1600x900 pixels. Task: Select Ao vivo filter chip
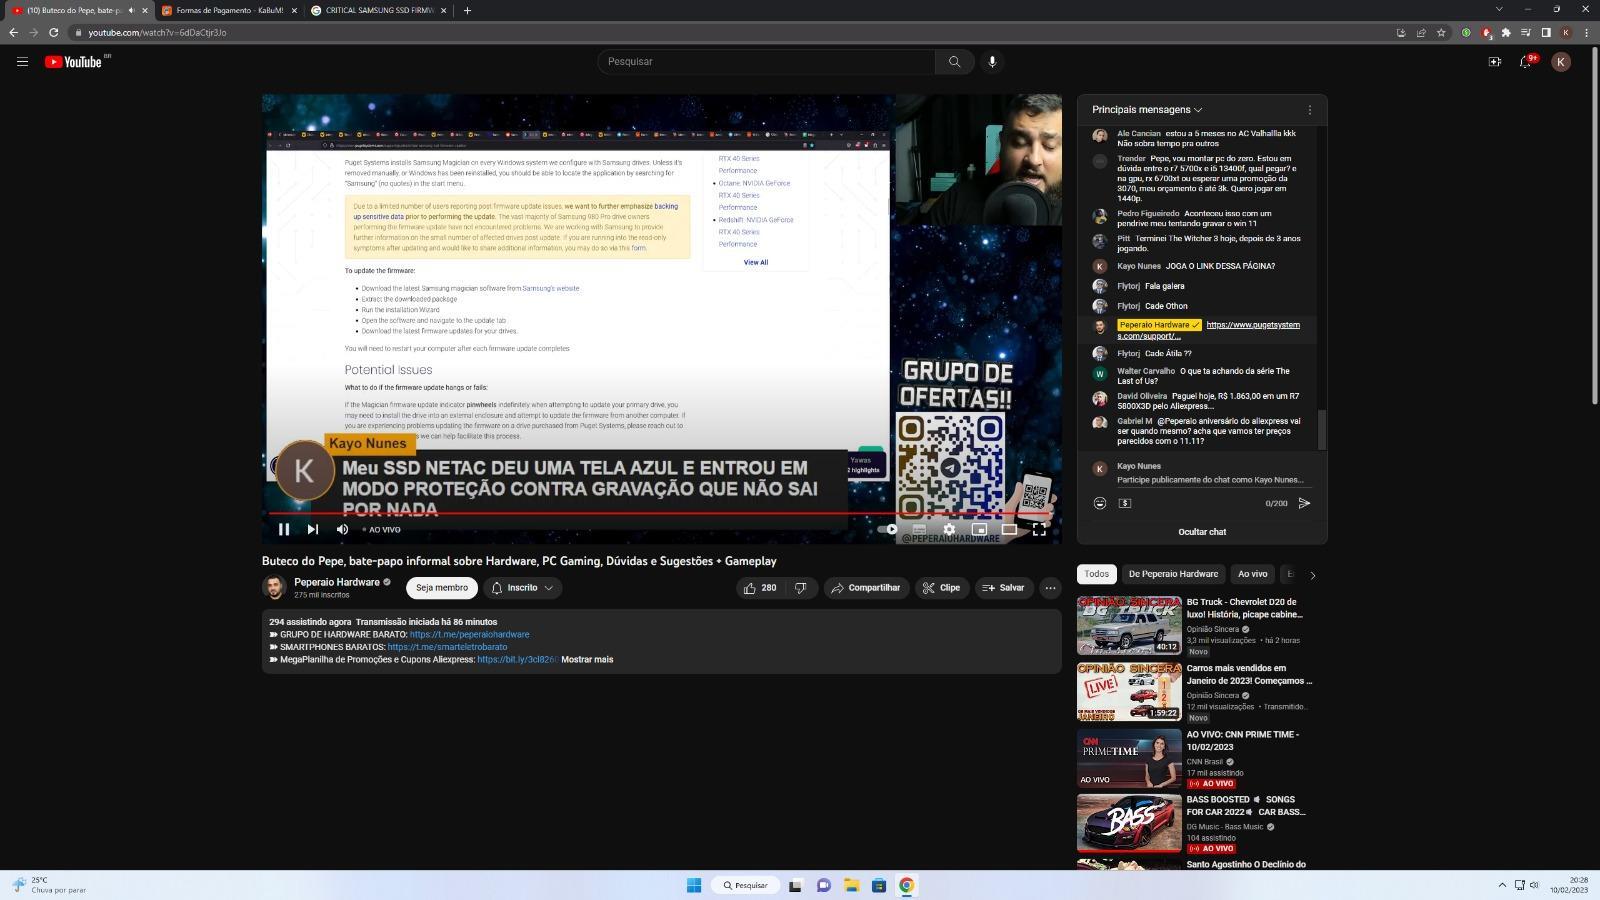click(x=1252, y=574)
